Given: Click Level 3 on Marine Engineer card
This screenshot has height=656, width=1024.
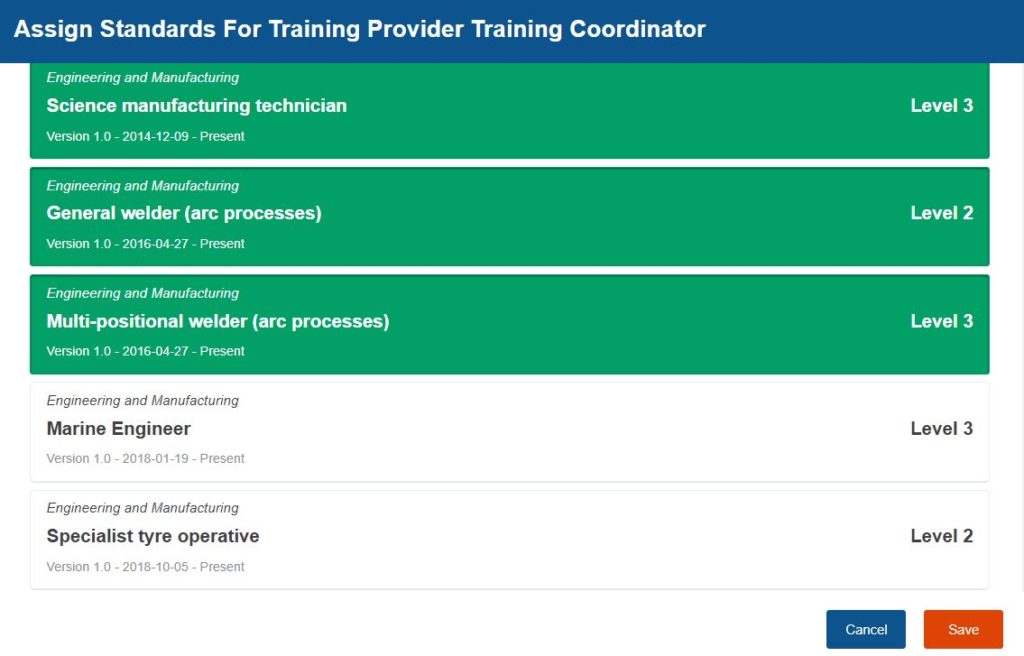Looking at the screenshot, I should coord(941,429).
